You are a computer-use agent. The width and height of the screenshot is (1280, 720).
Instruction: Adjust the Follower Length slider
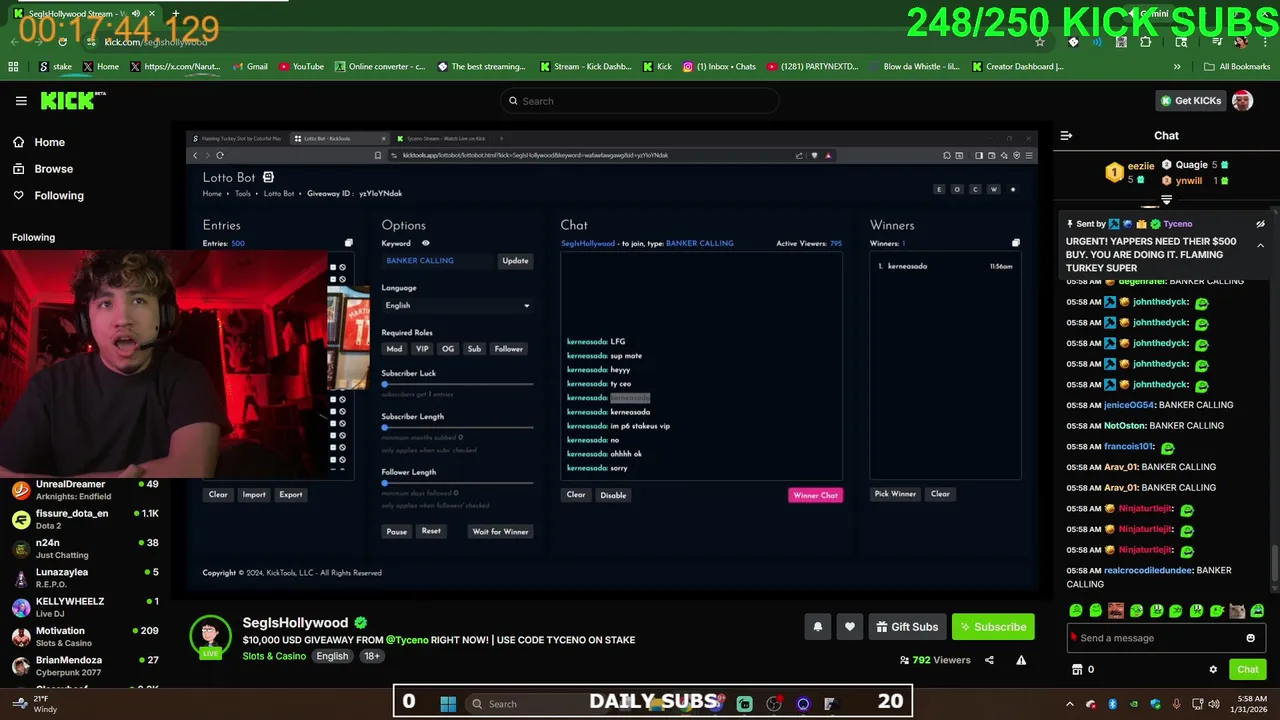[x=457, y=483]
